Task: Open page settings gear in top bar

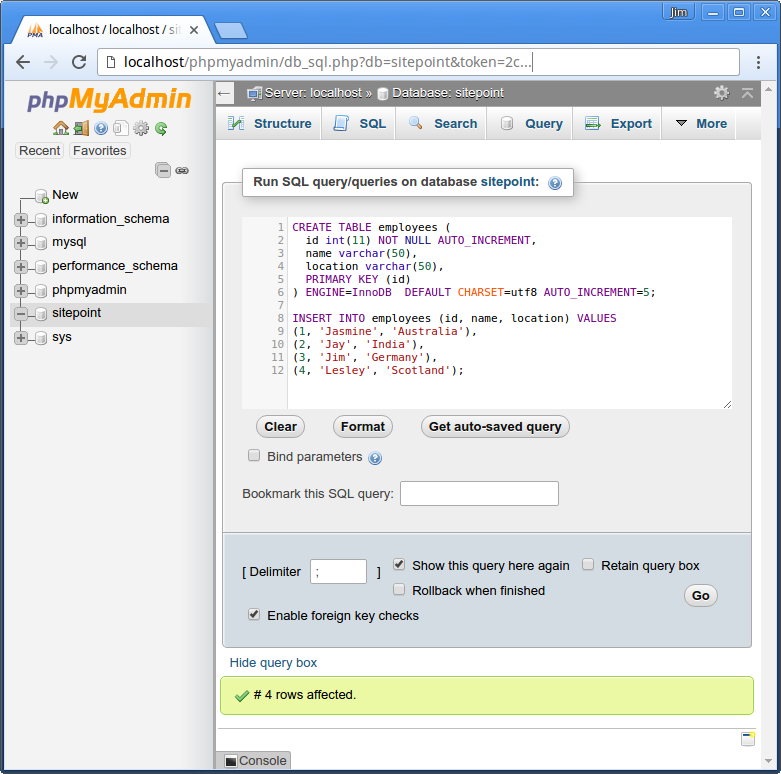Action: [x=721, y=93]
